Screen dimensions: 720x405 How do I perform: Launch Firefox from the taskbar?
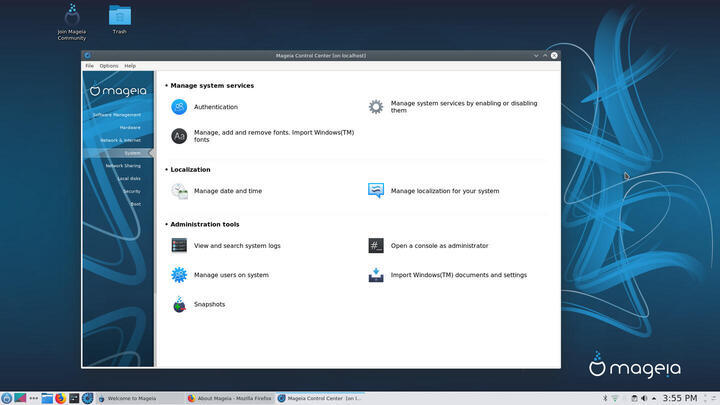(x=60, y=398)
